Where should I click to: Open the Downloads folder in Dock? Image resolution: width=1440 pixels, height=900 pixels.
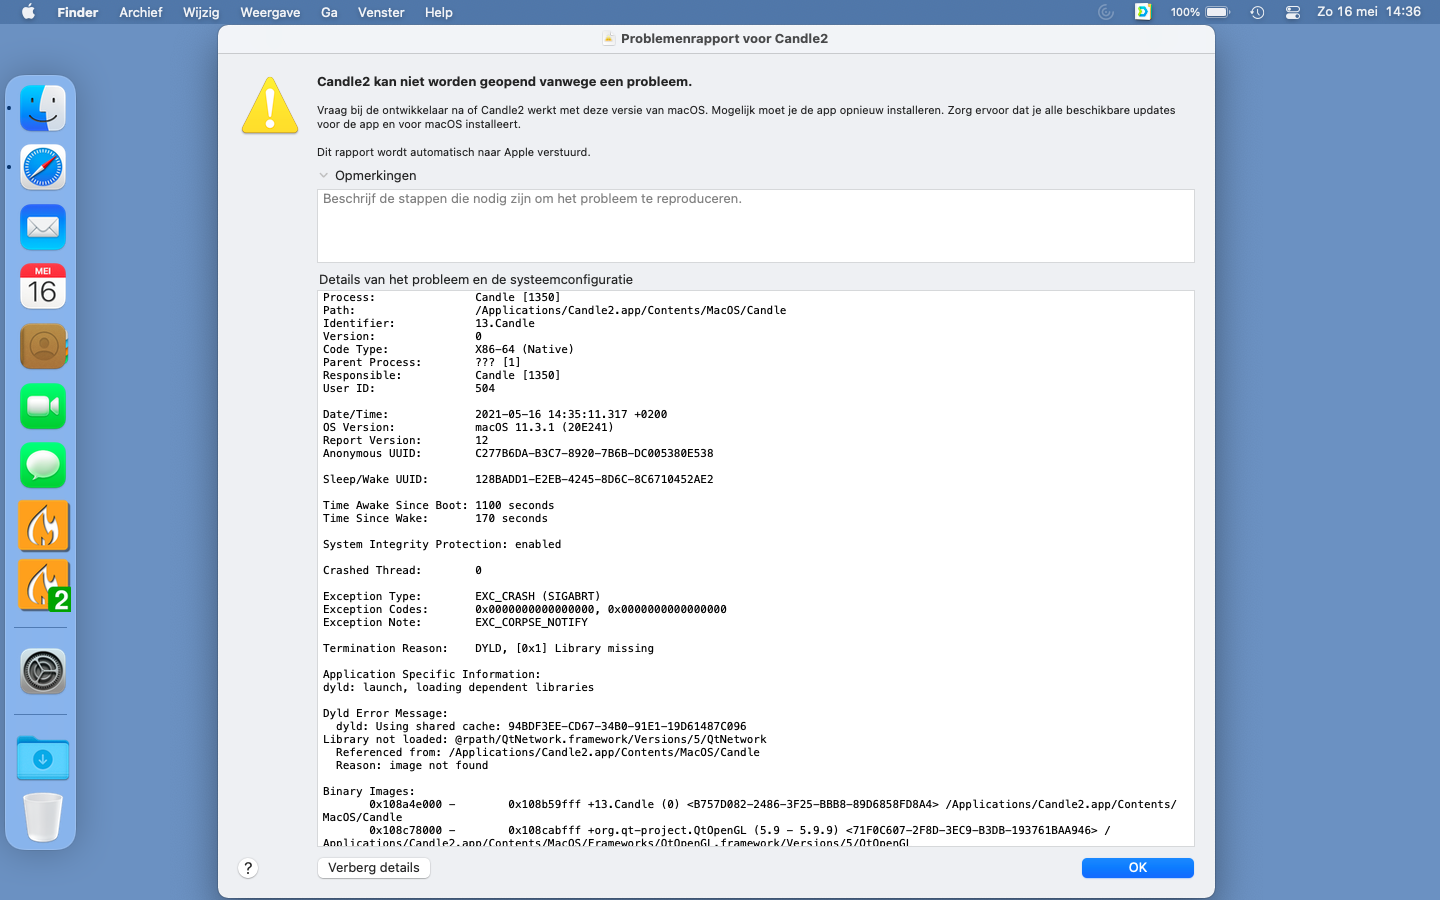(43, 758)
